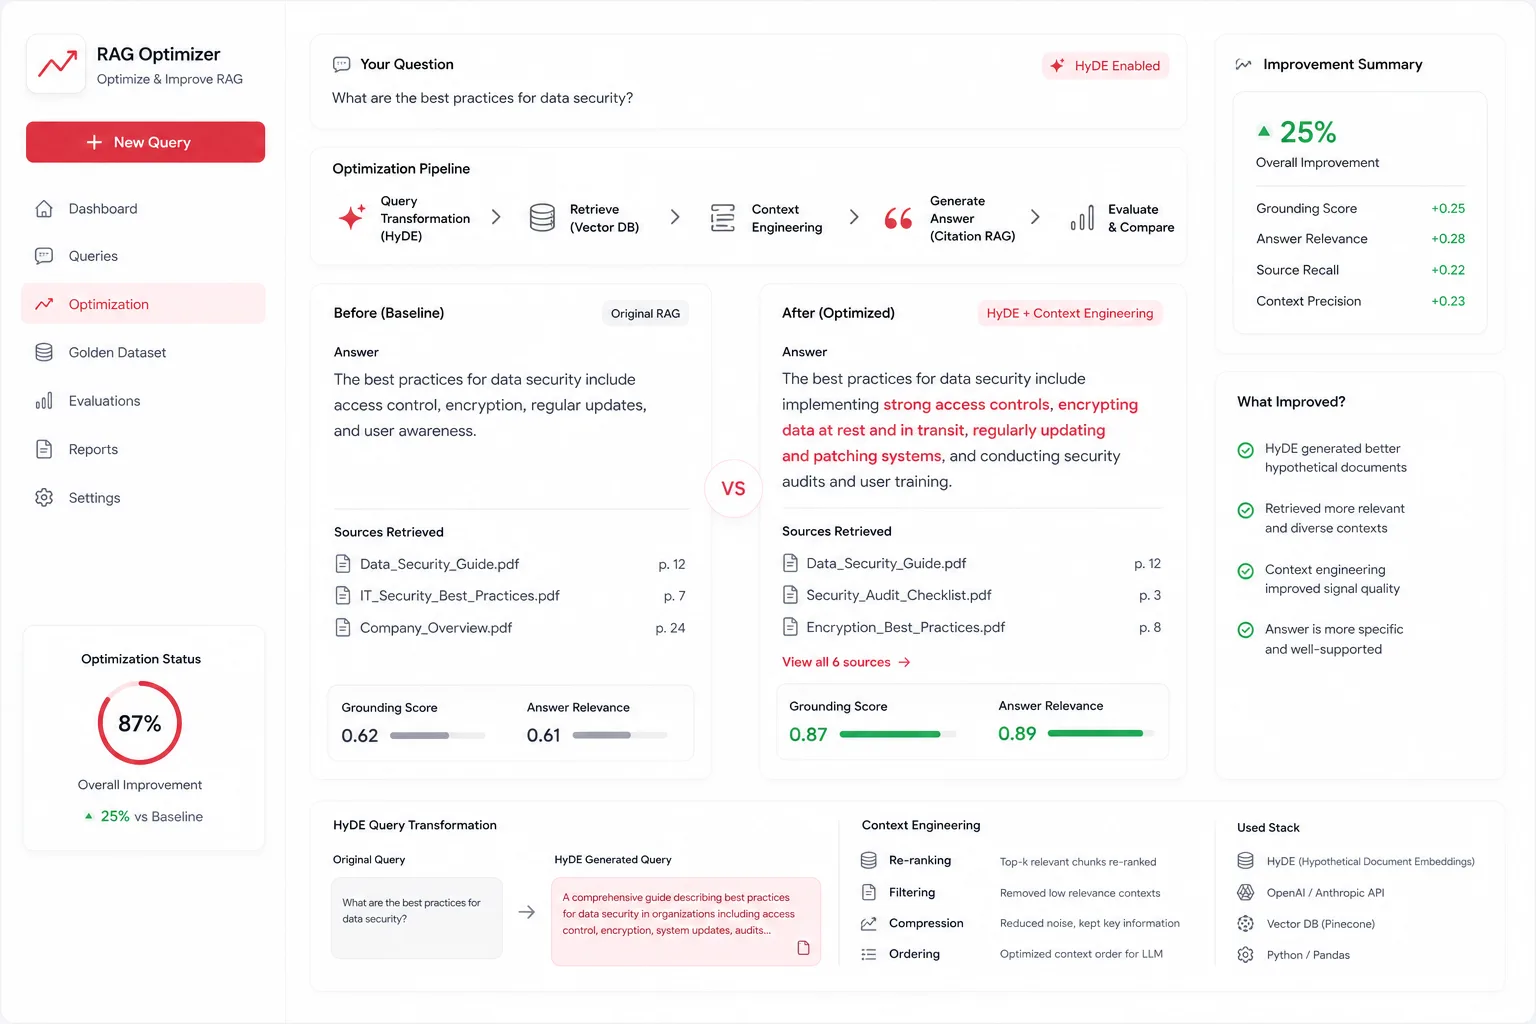
Task: Click chevron after Query Transformation step
Action: tap(496, 217)
